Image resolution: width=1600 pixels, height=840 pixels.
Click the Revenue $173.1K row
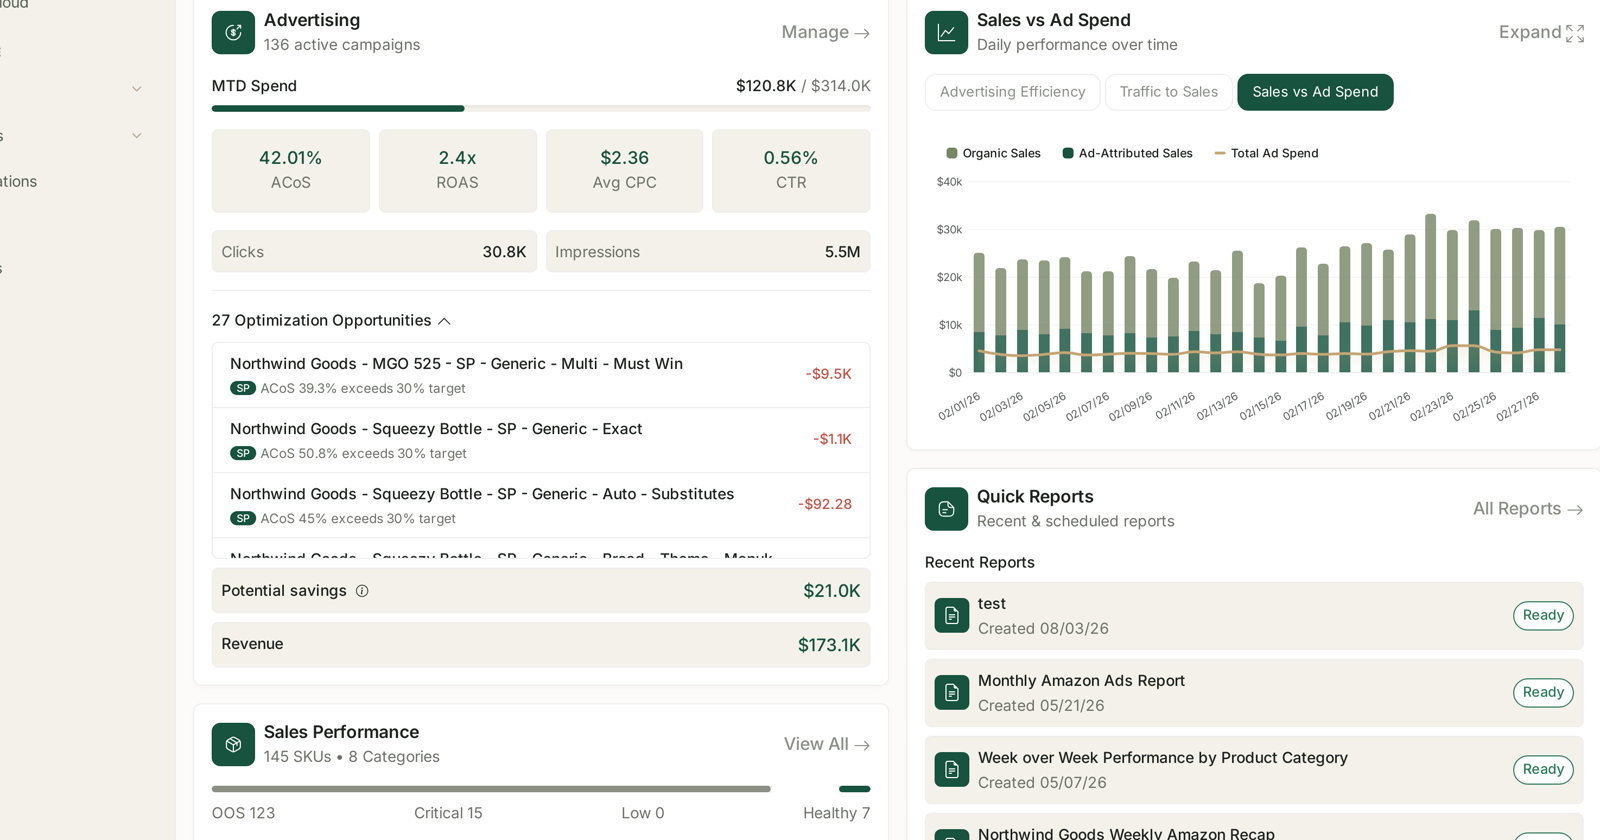tap(541, 645)
